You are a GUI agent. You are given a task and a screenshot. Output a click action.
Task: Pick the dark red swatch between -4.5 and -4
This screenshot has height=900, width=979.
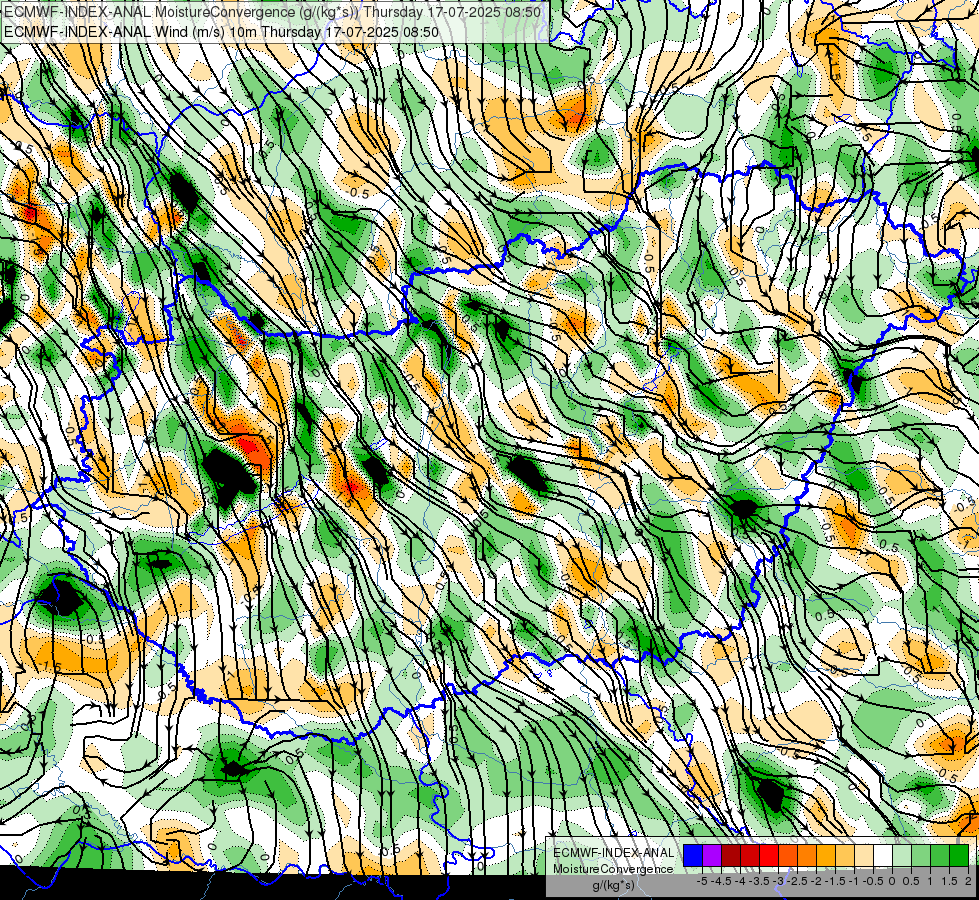[731, 856]
